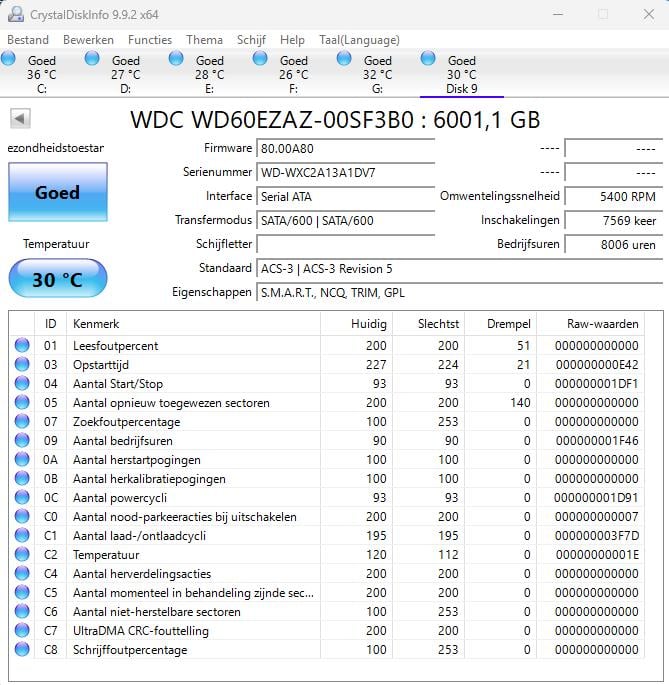Select raw value 000000001DF1

click(596, 384)
